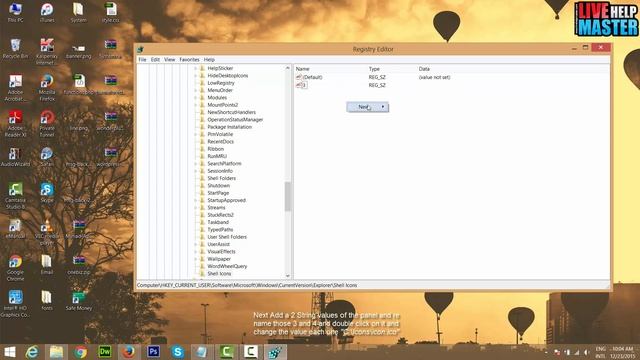Open the Recycle Bin

pyautogui.click(x=16, y=49)
